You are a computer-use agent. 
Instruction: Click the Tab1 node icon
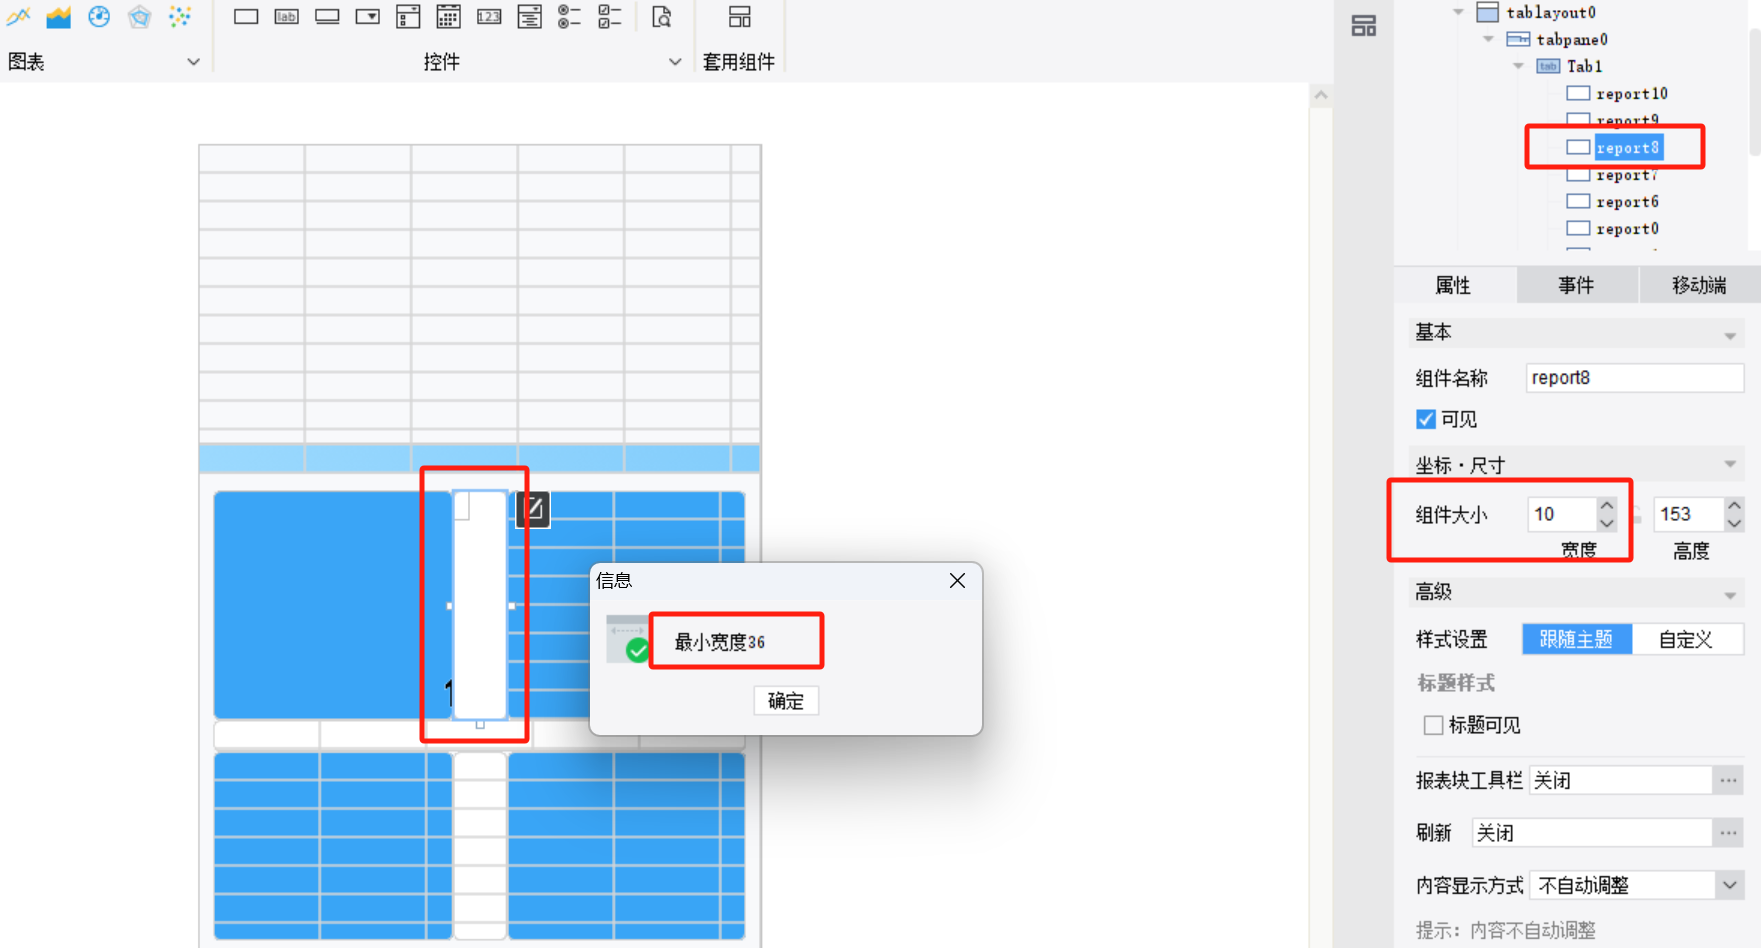[x=1548, y=66]
